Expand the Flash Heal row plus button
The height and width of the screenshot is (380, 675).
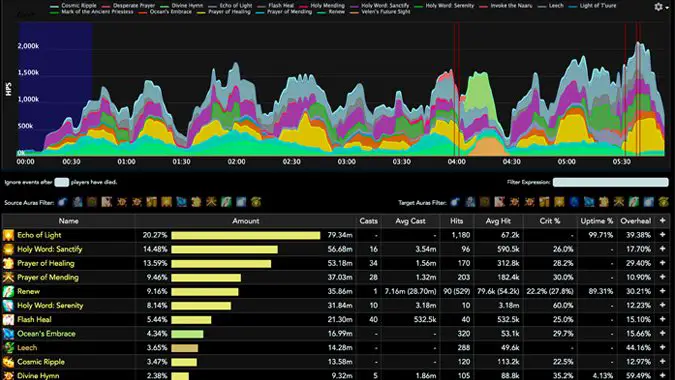(x=663, y=319)
